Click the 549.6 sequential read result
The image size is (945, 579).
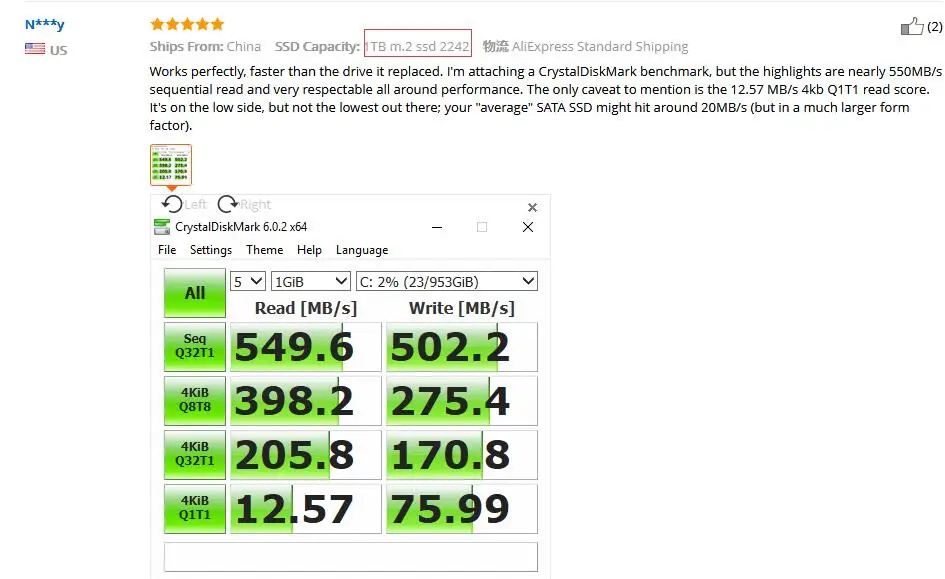tap(306, 347)
